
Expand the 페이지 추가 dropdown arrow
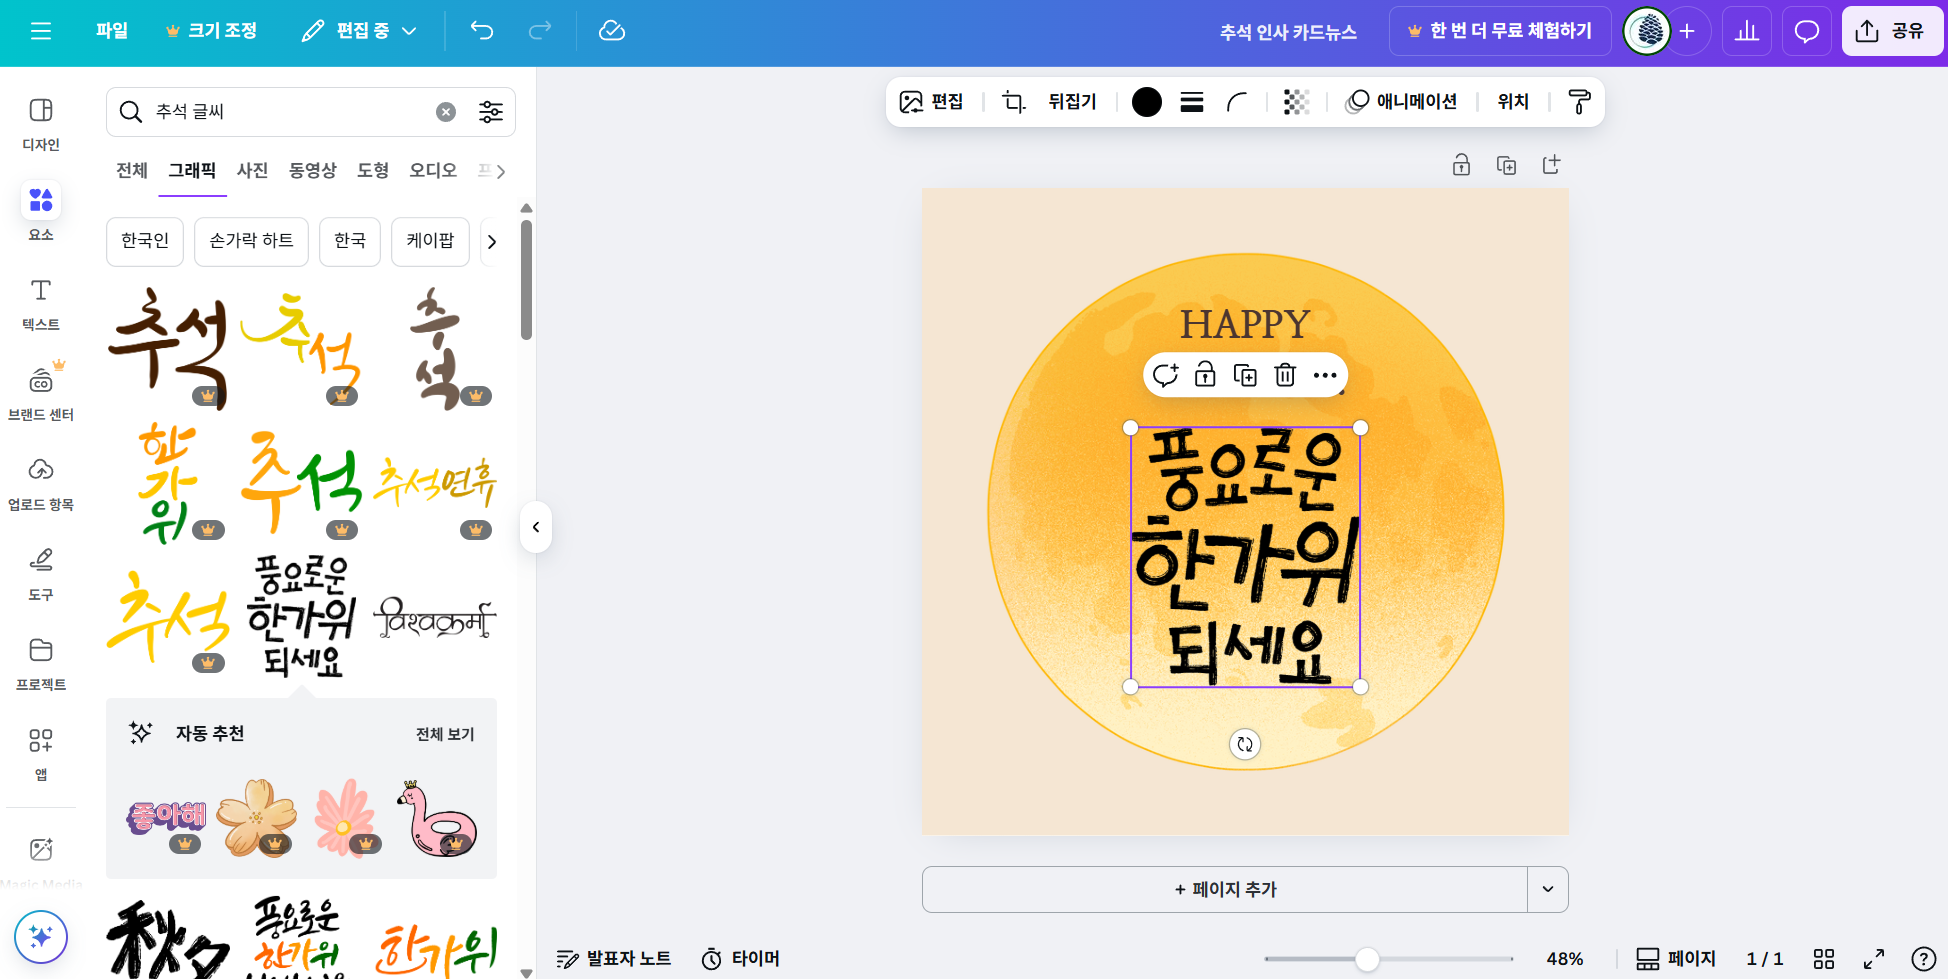pos(1547,889)
